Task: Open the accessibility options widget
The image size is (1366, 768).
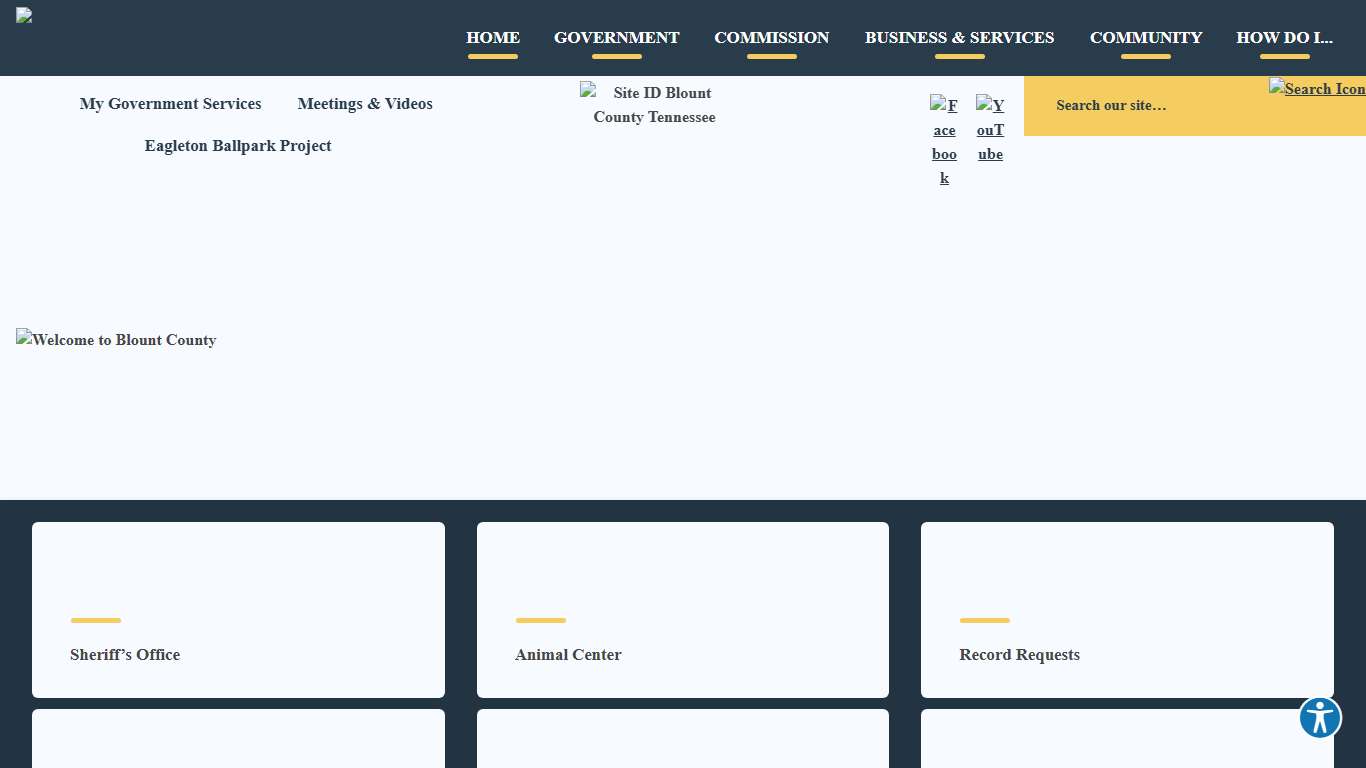Action: click(x=1320, y=718)
